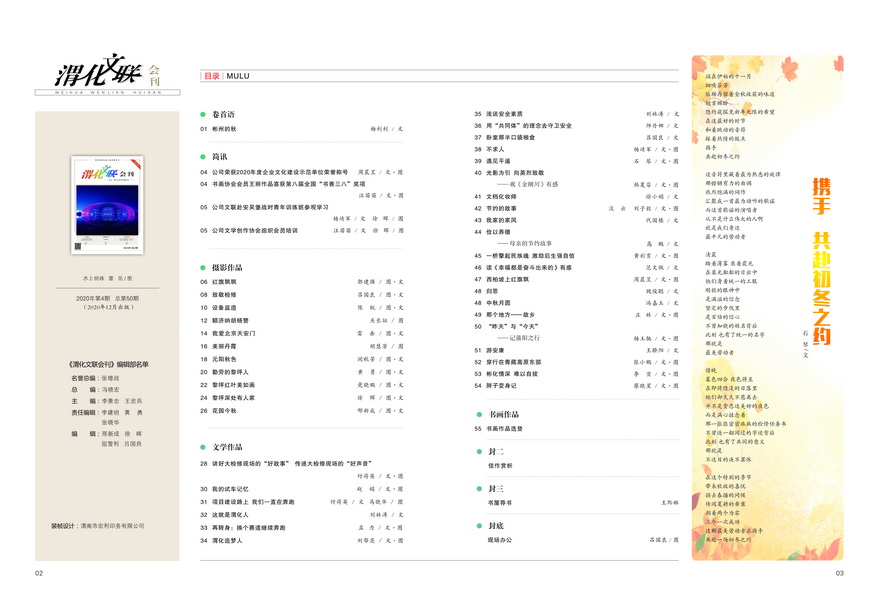Click the green dot next to 封三
Viewport: 878px width, 600px height.
click(x=479, y=488)
